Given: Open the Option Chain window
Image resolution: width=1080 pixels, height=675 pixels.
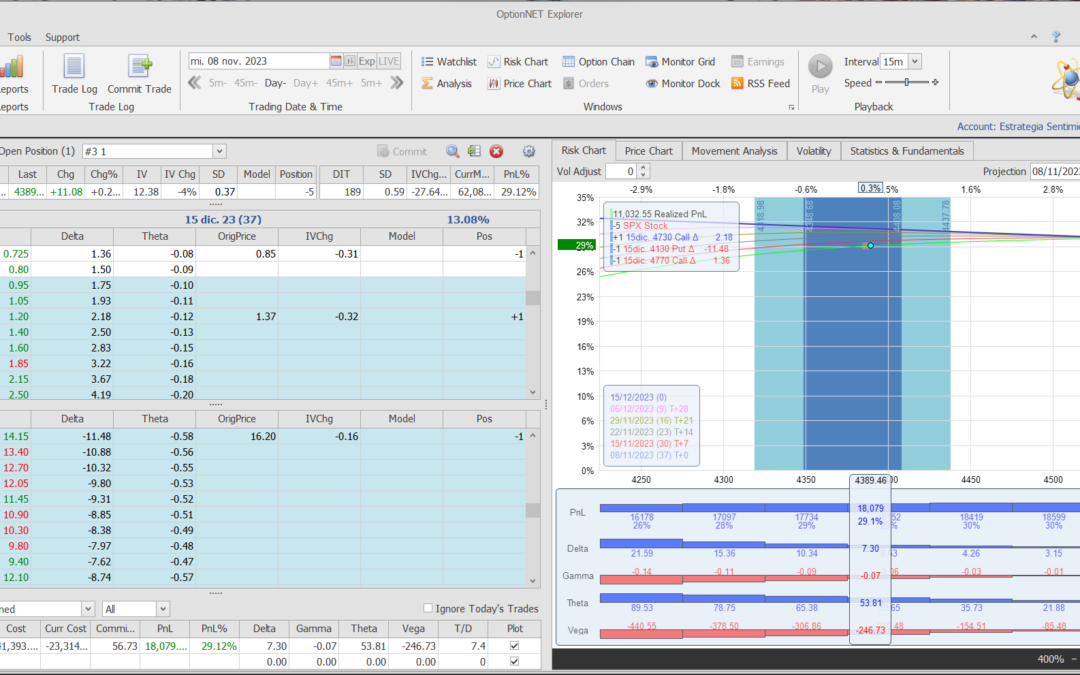Looking at the screenshot, I should click(x=598, y=62).
